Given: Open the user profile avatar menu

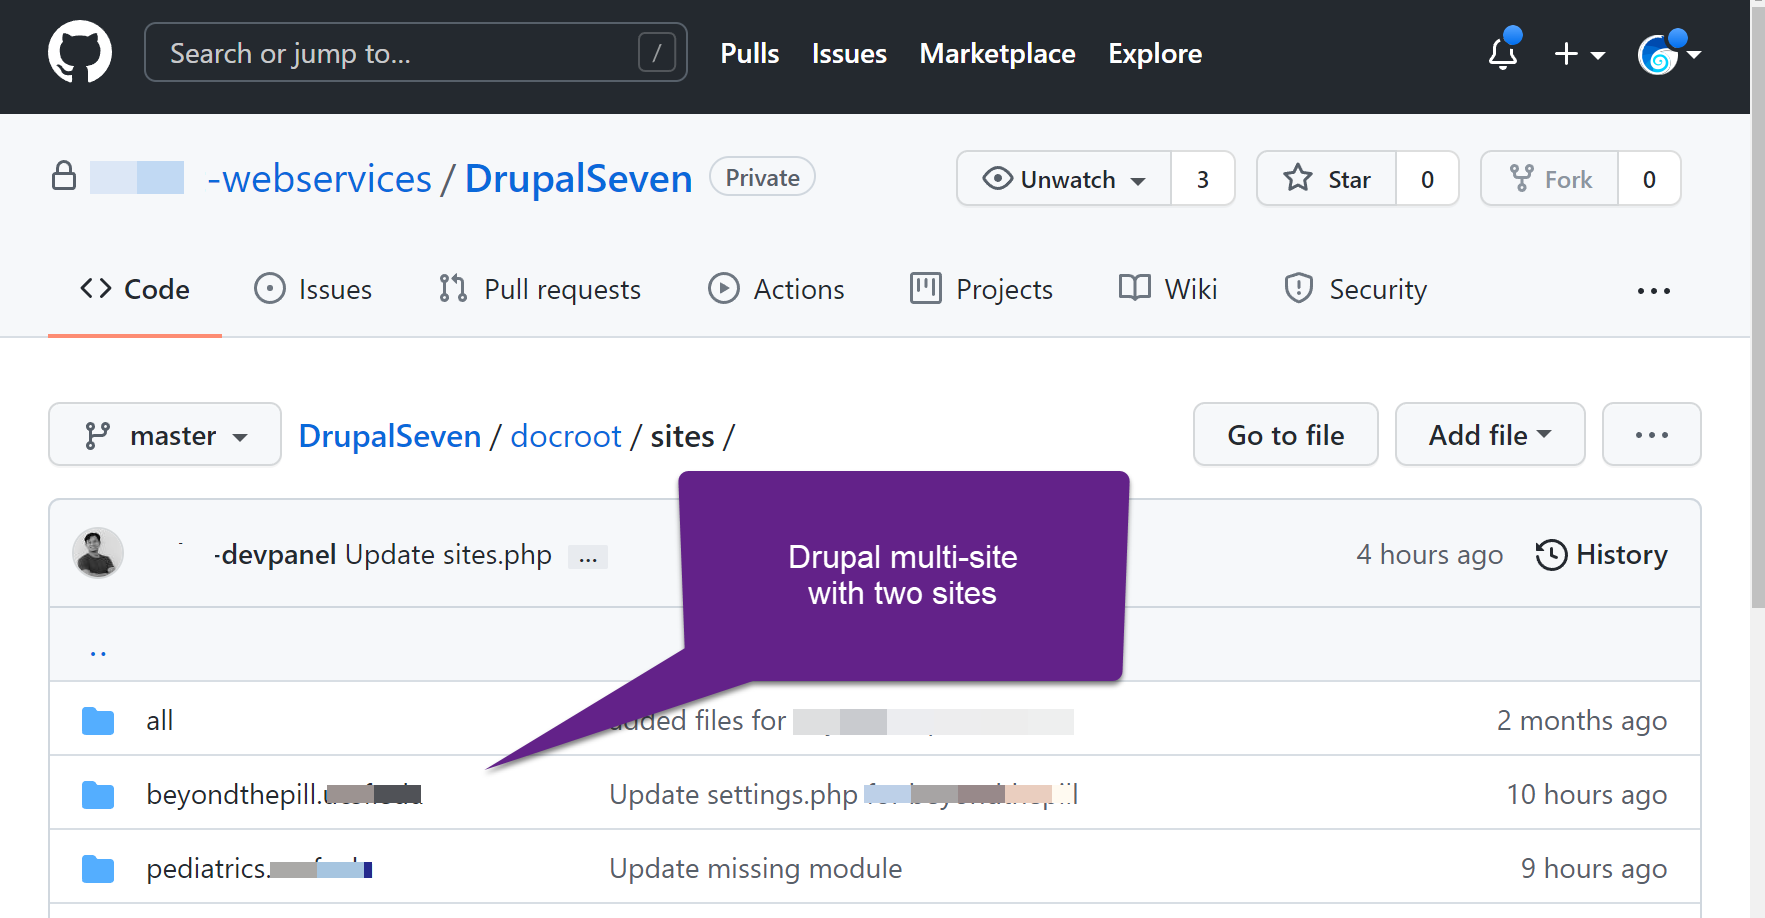Looking at the screenshot, I should pyautogui.click(x=1668, y=54).
